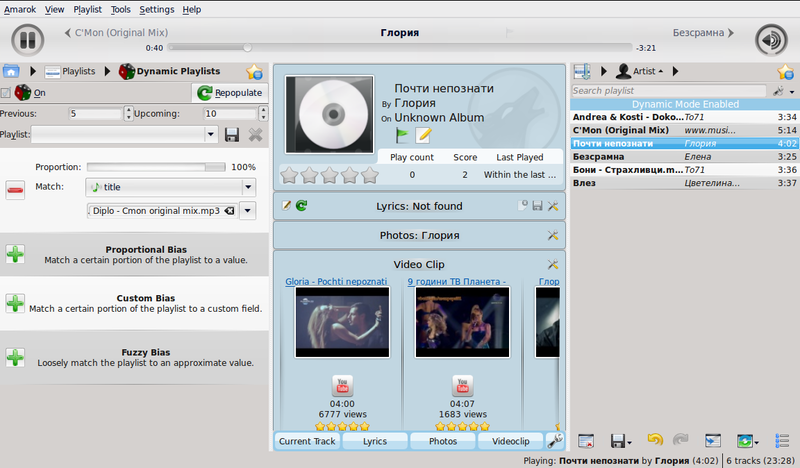Open the match value dropdown arrow
The width and height of the screenshot is (800, 468).
[247, 210]
